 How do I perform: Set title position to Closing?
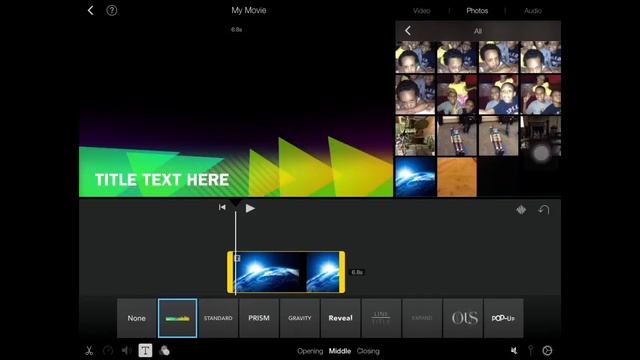point(368,351)
